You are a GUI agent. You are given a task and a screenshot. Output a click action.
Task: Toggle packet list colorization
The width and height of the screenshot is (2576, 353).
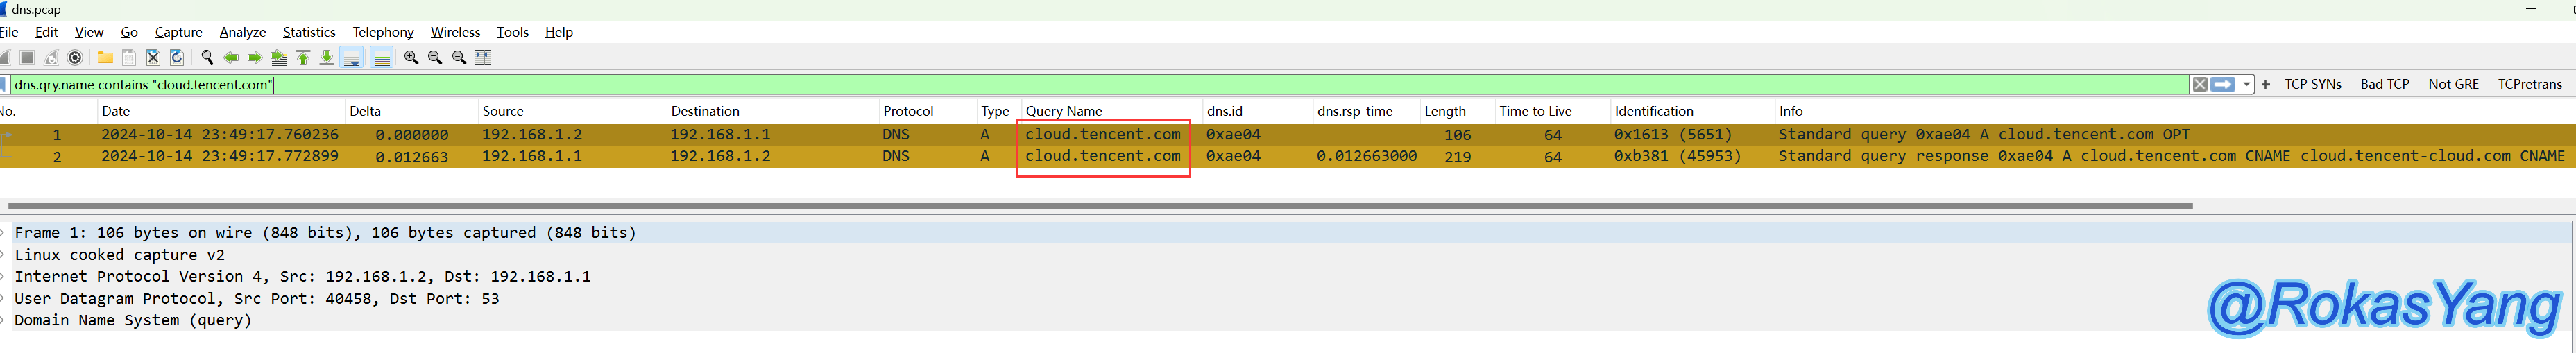click(x=382, y=58)
